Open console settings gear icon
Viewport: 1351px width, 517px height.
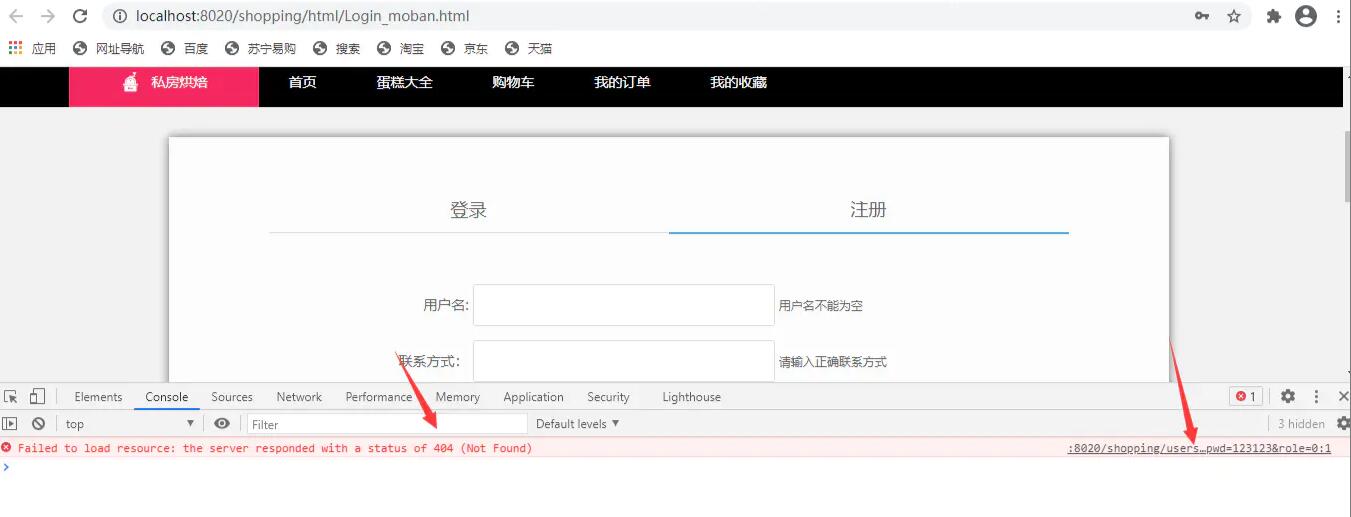tap(1343, 424)
